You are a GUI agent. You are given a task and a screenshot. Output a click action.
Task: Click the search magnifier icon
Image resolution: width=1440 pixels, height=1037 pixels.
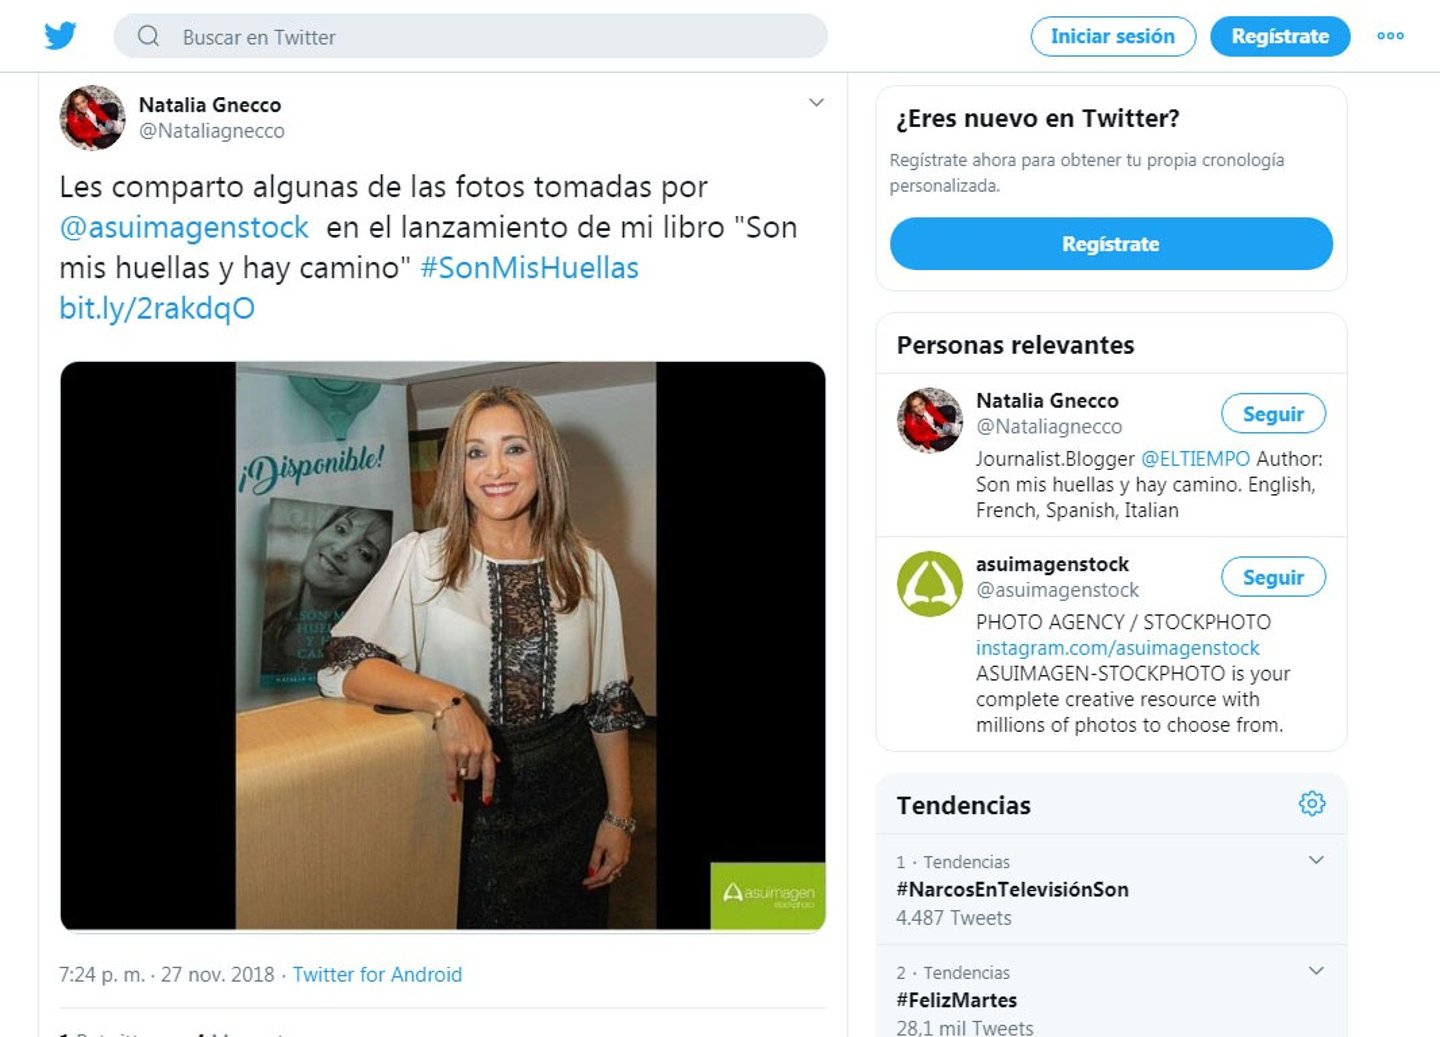(x=149, y=36)
